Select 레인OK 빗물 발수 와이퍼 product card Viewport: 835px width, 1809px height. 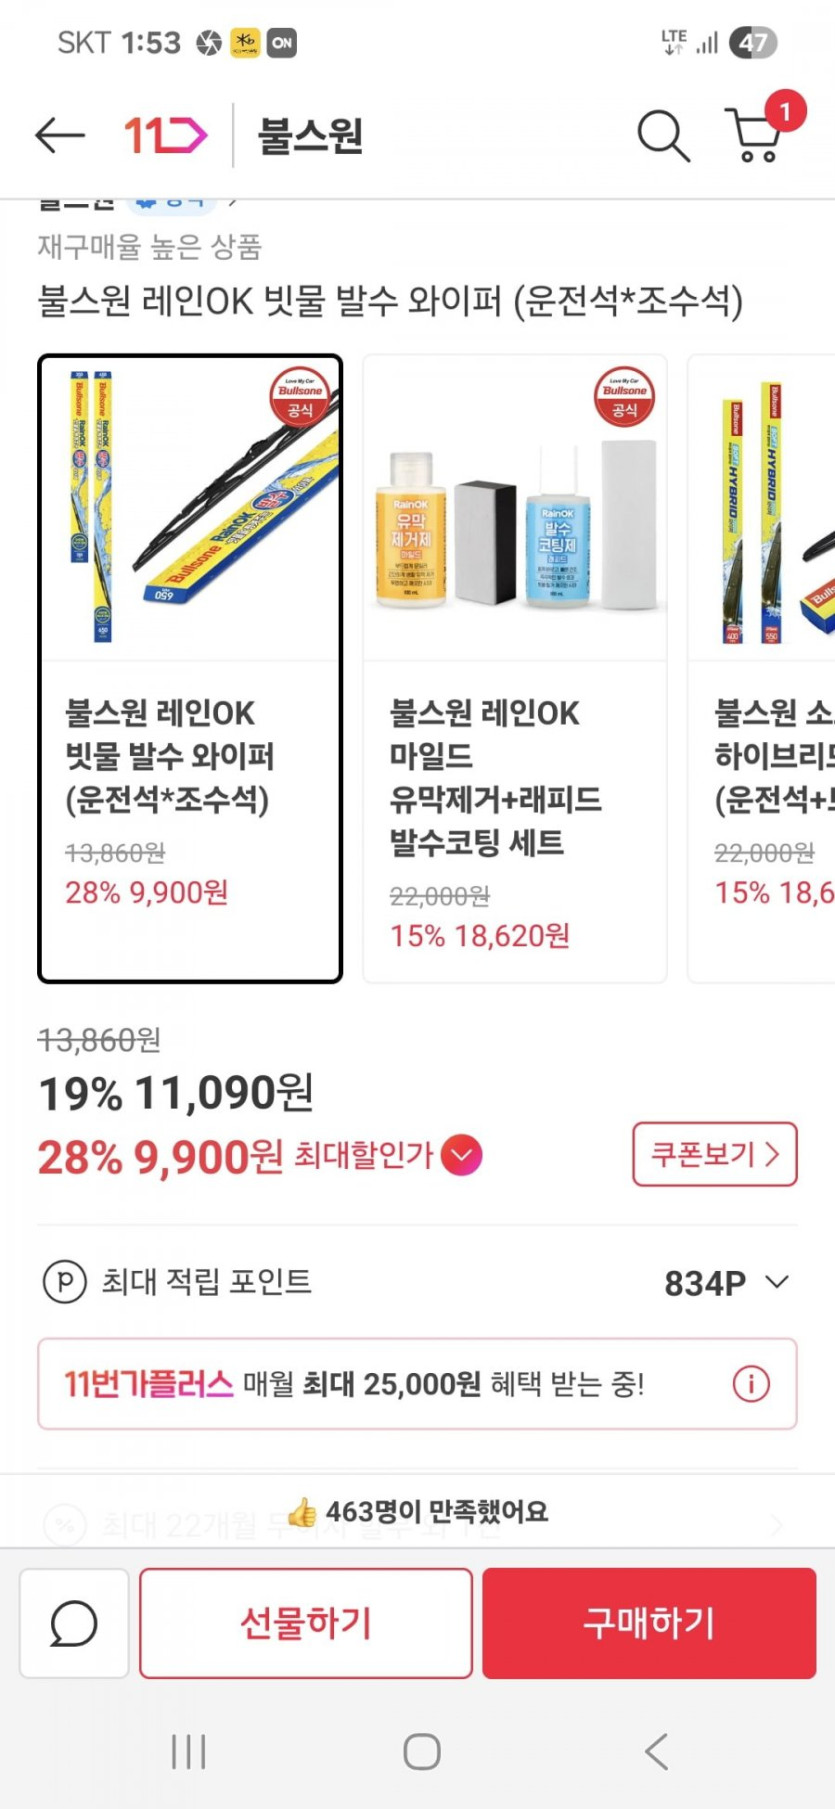[190, 668]
